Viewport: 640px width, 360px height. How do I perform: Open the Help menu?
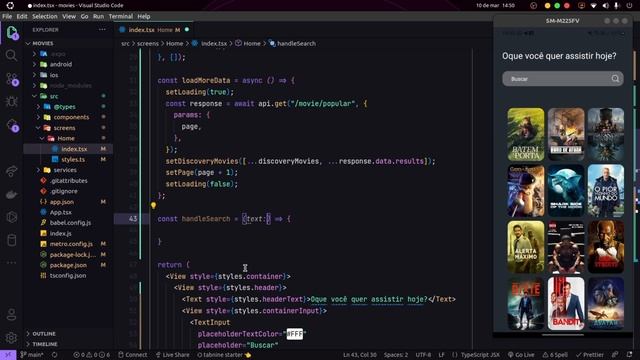pos(144,16)
